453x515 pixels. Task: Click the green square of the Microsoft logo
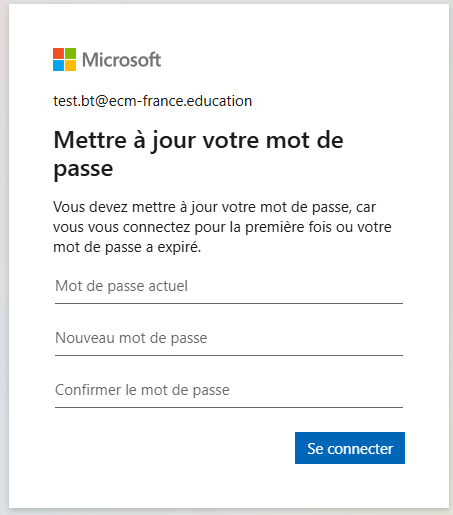coord(70,53)
